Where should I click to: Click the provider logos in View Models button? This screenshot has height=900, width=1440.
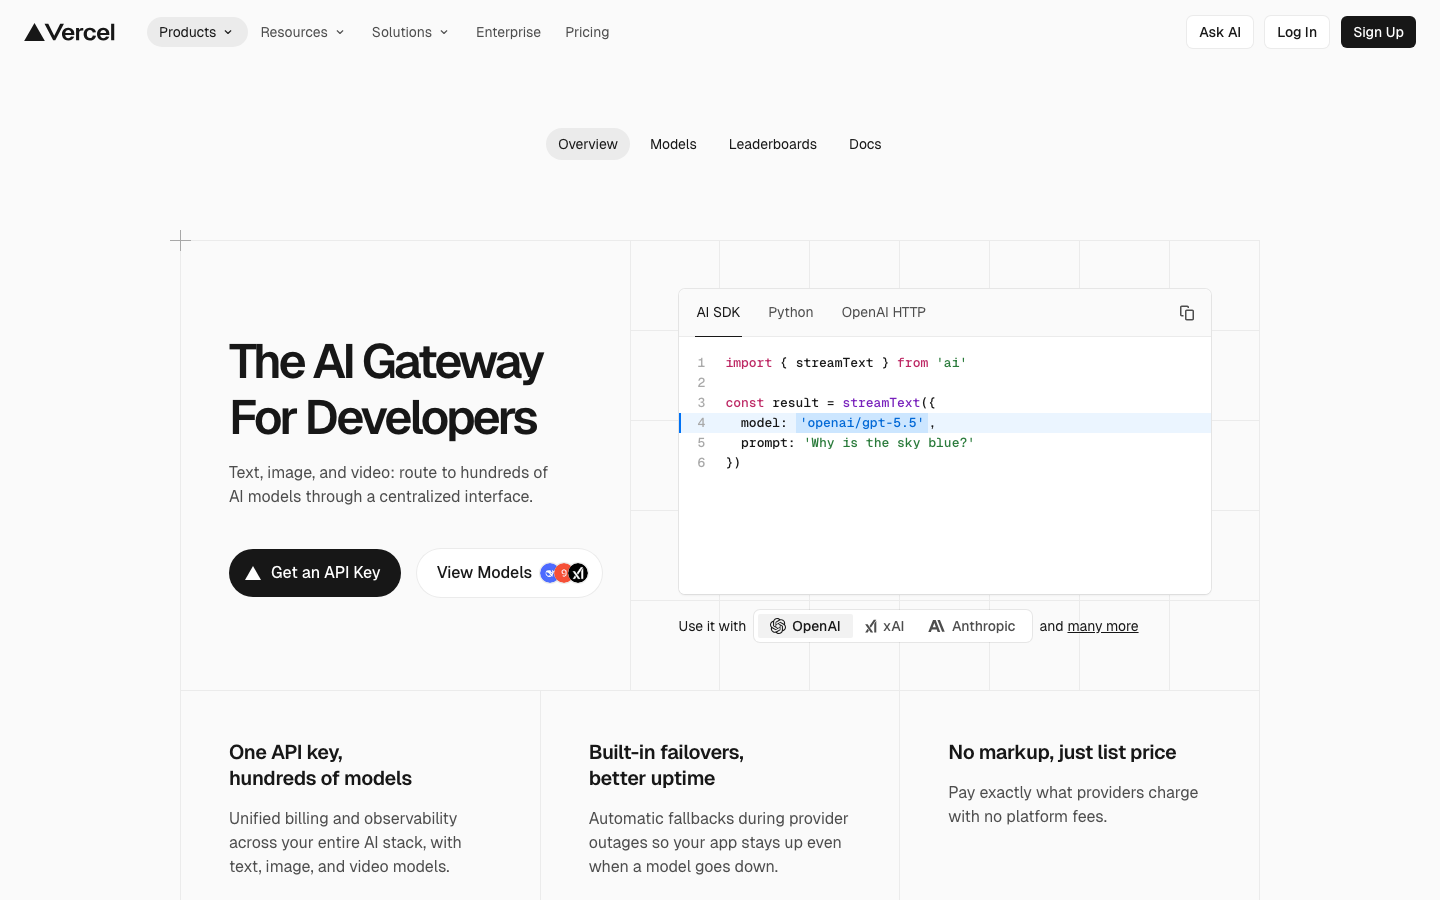[x=564, y=573]
